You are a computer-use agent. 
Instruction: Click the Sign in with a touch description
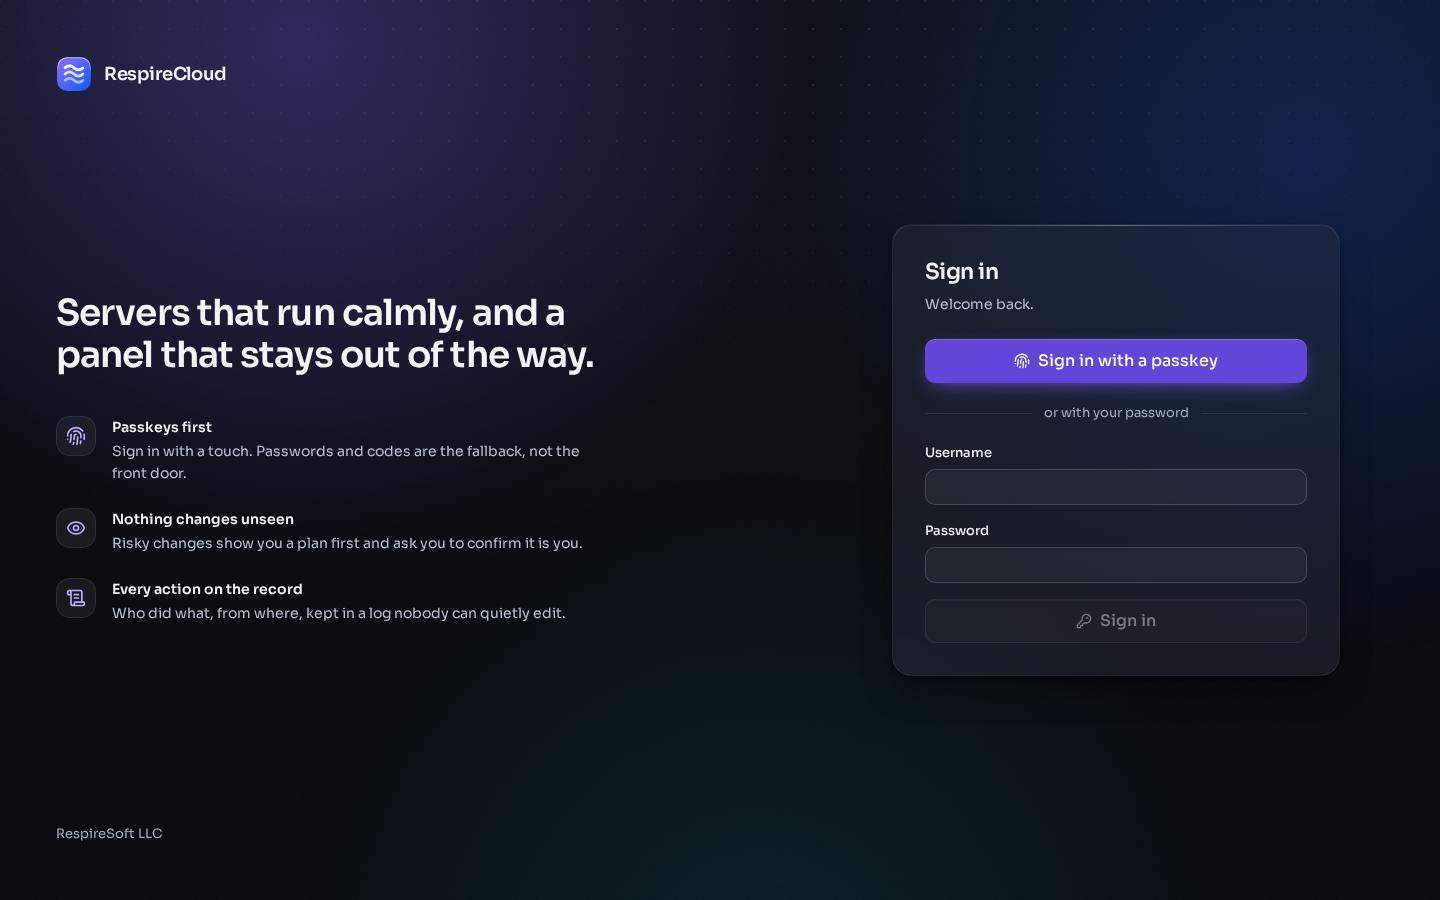(x=346, y=462)
